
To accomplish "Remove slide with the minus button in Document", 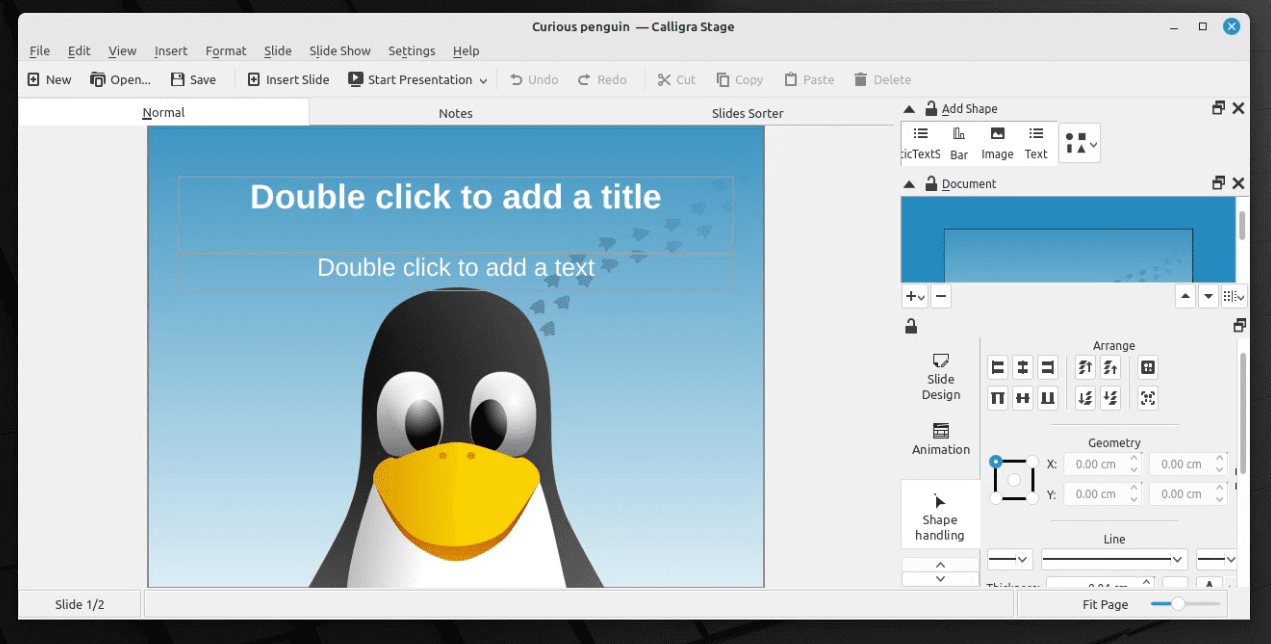I will (941, 296).
